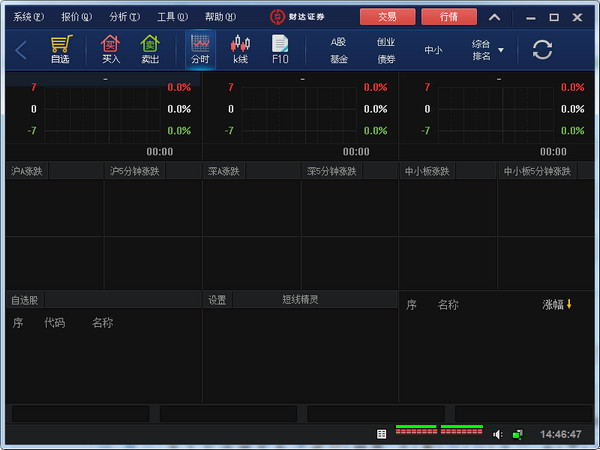Toggle 涨幅 column sort order arrow
This screenshot has height=450, width=600.
point(569,304)
